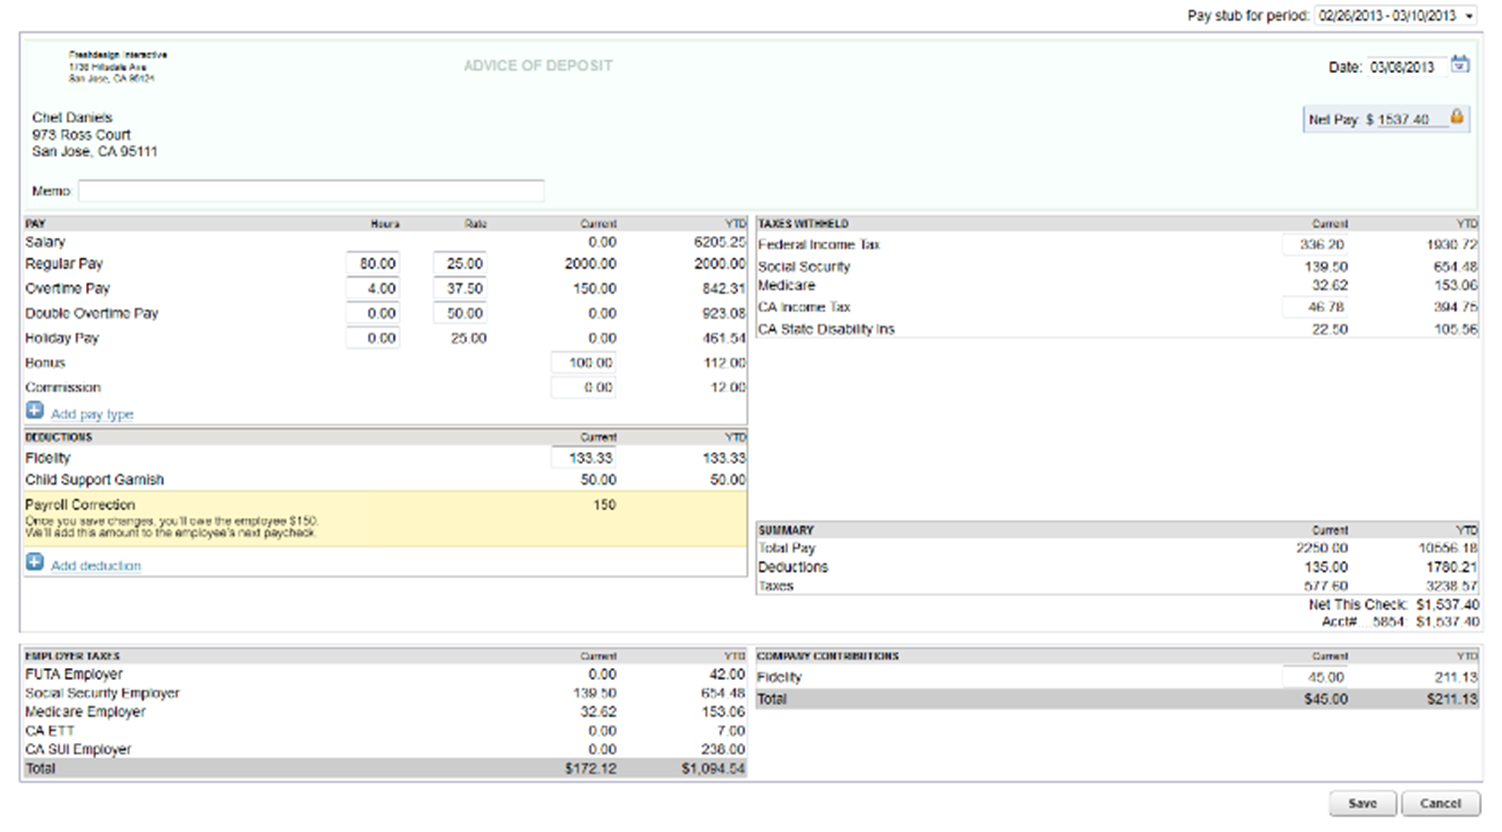Cancel the paycheck edit

1440,803
